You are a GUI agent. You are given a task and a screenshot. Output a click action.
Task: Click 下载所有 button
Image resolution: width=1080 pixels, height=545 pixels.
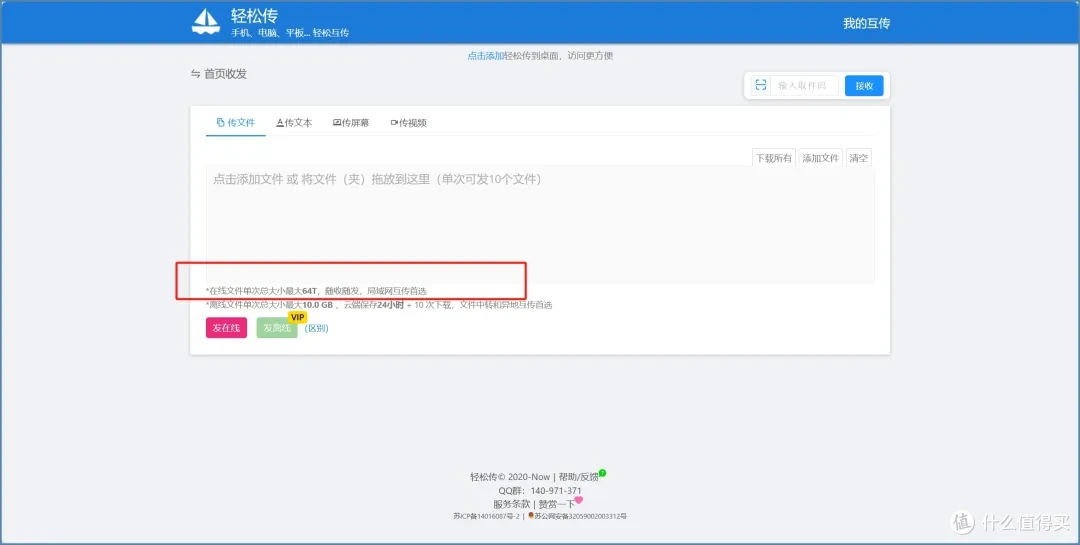coord(773,158)
